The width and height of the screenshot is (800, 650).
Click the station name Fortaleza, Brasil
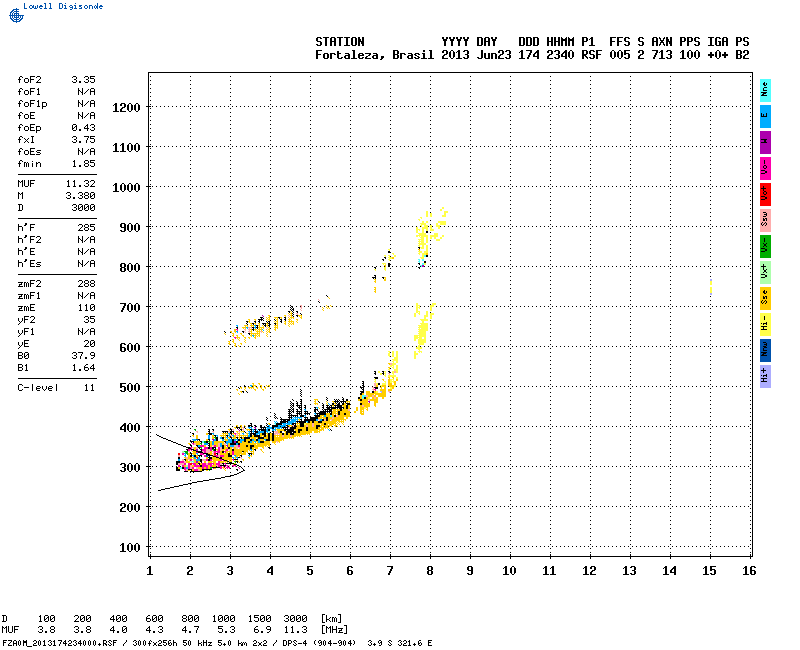pos(374,55)
